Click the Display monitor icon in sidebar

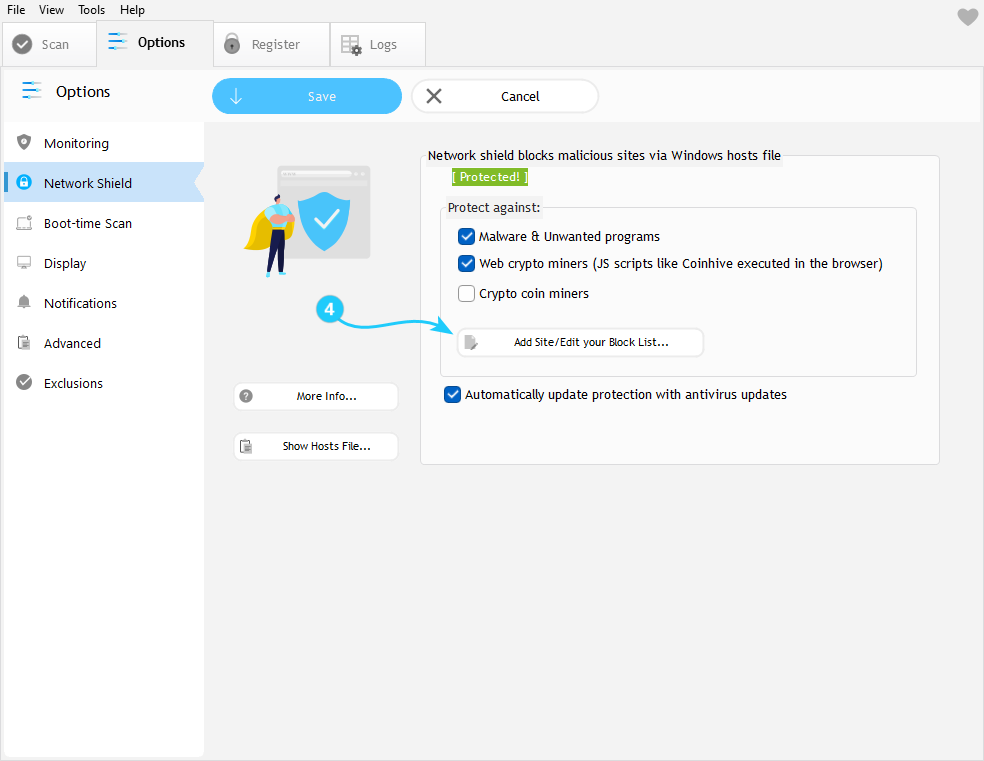pyautogui.click(x=24, y=263)
